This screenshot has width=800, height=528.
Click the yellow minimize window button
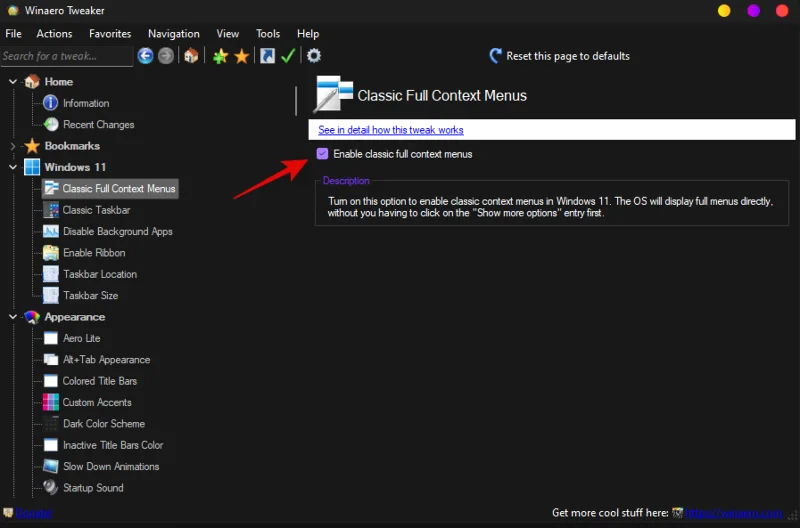(724, 11)
